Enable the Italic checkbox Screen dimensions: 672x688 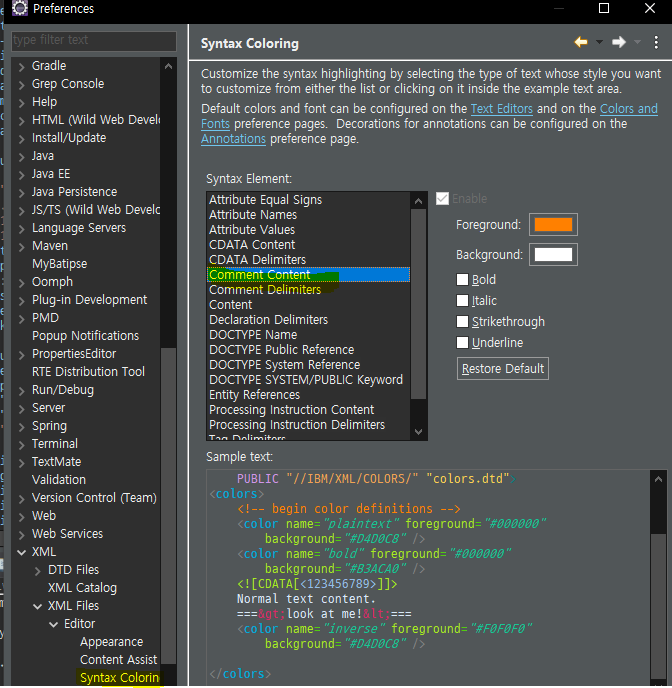tap(462, 301)
